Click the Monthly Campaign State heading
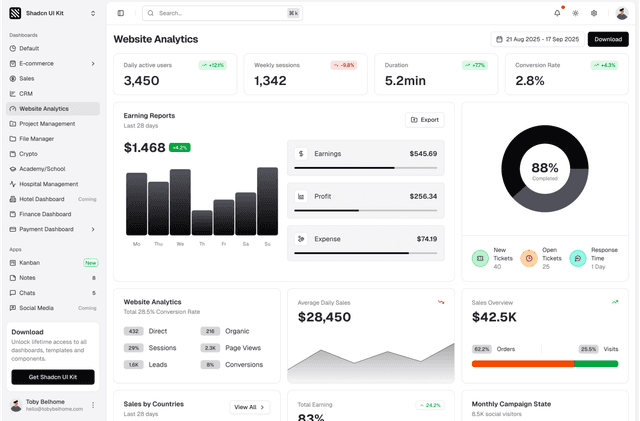Viewport: 640px width, 421px height. click(511, 404)
